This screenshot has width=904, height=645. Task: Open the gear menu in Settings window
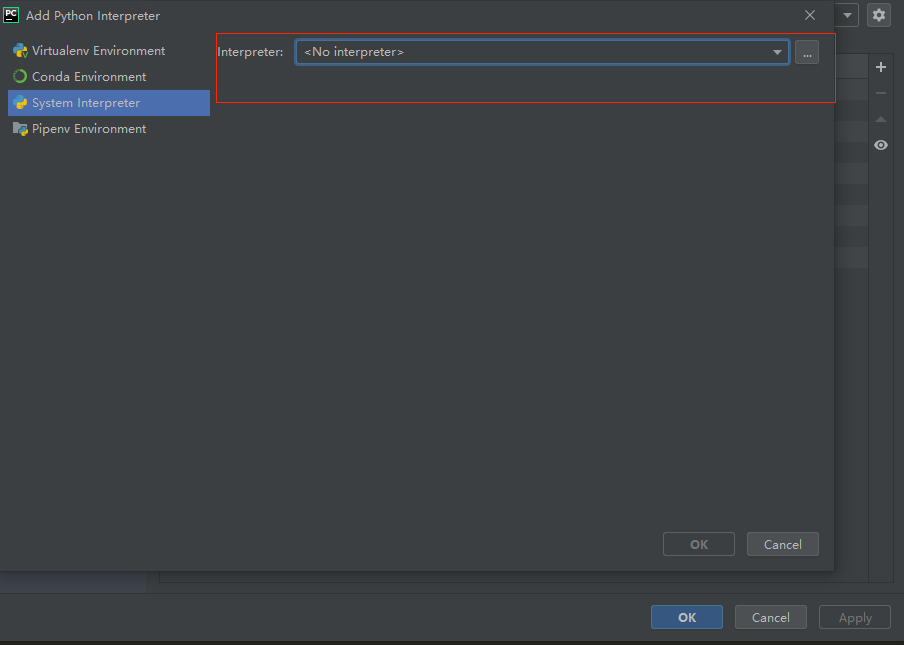point(879,15)
